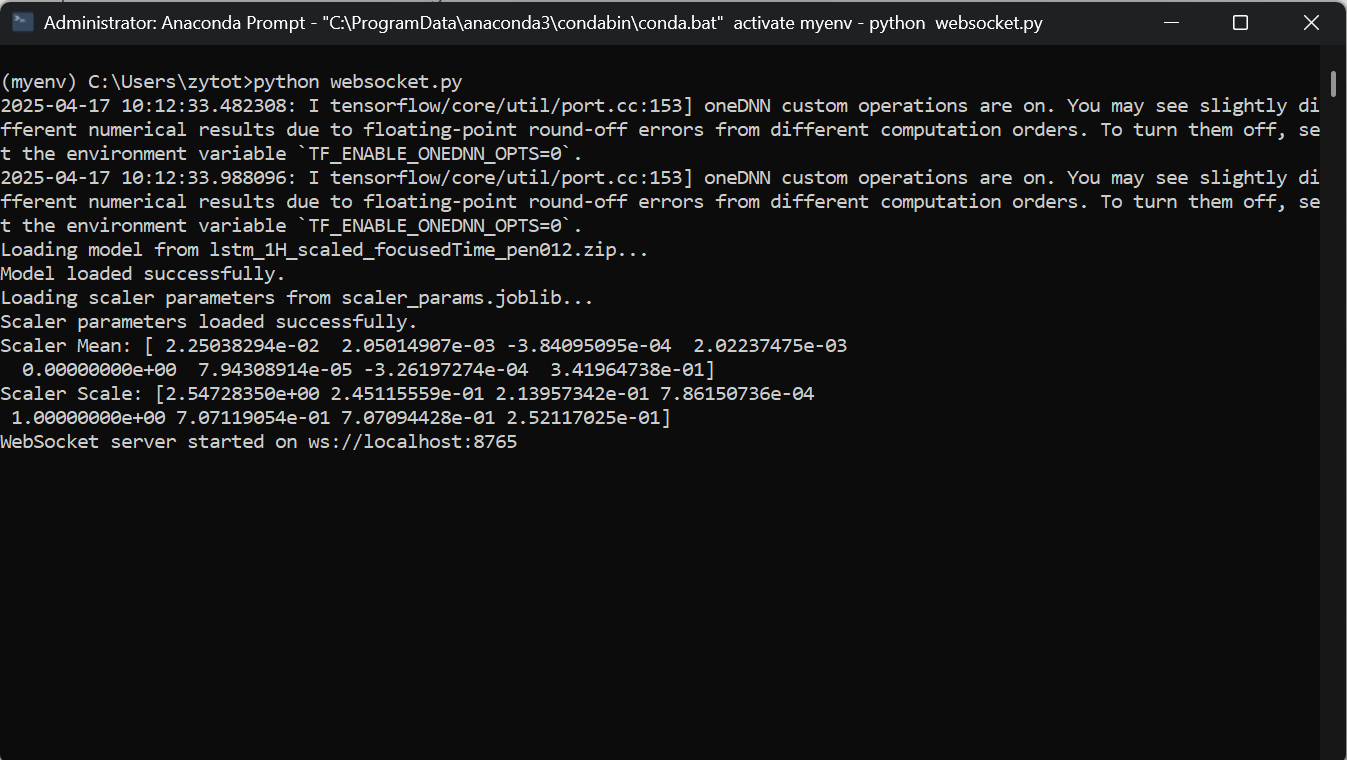The image size is (1347, 760).
Task: Click the 'Scaler Scale:' label
Action: click(71, 393)
